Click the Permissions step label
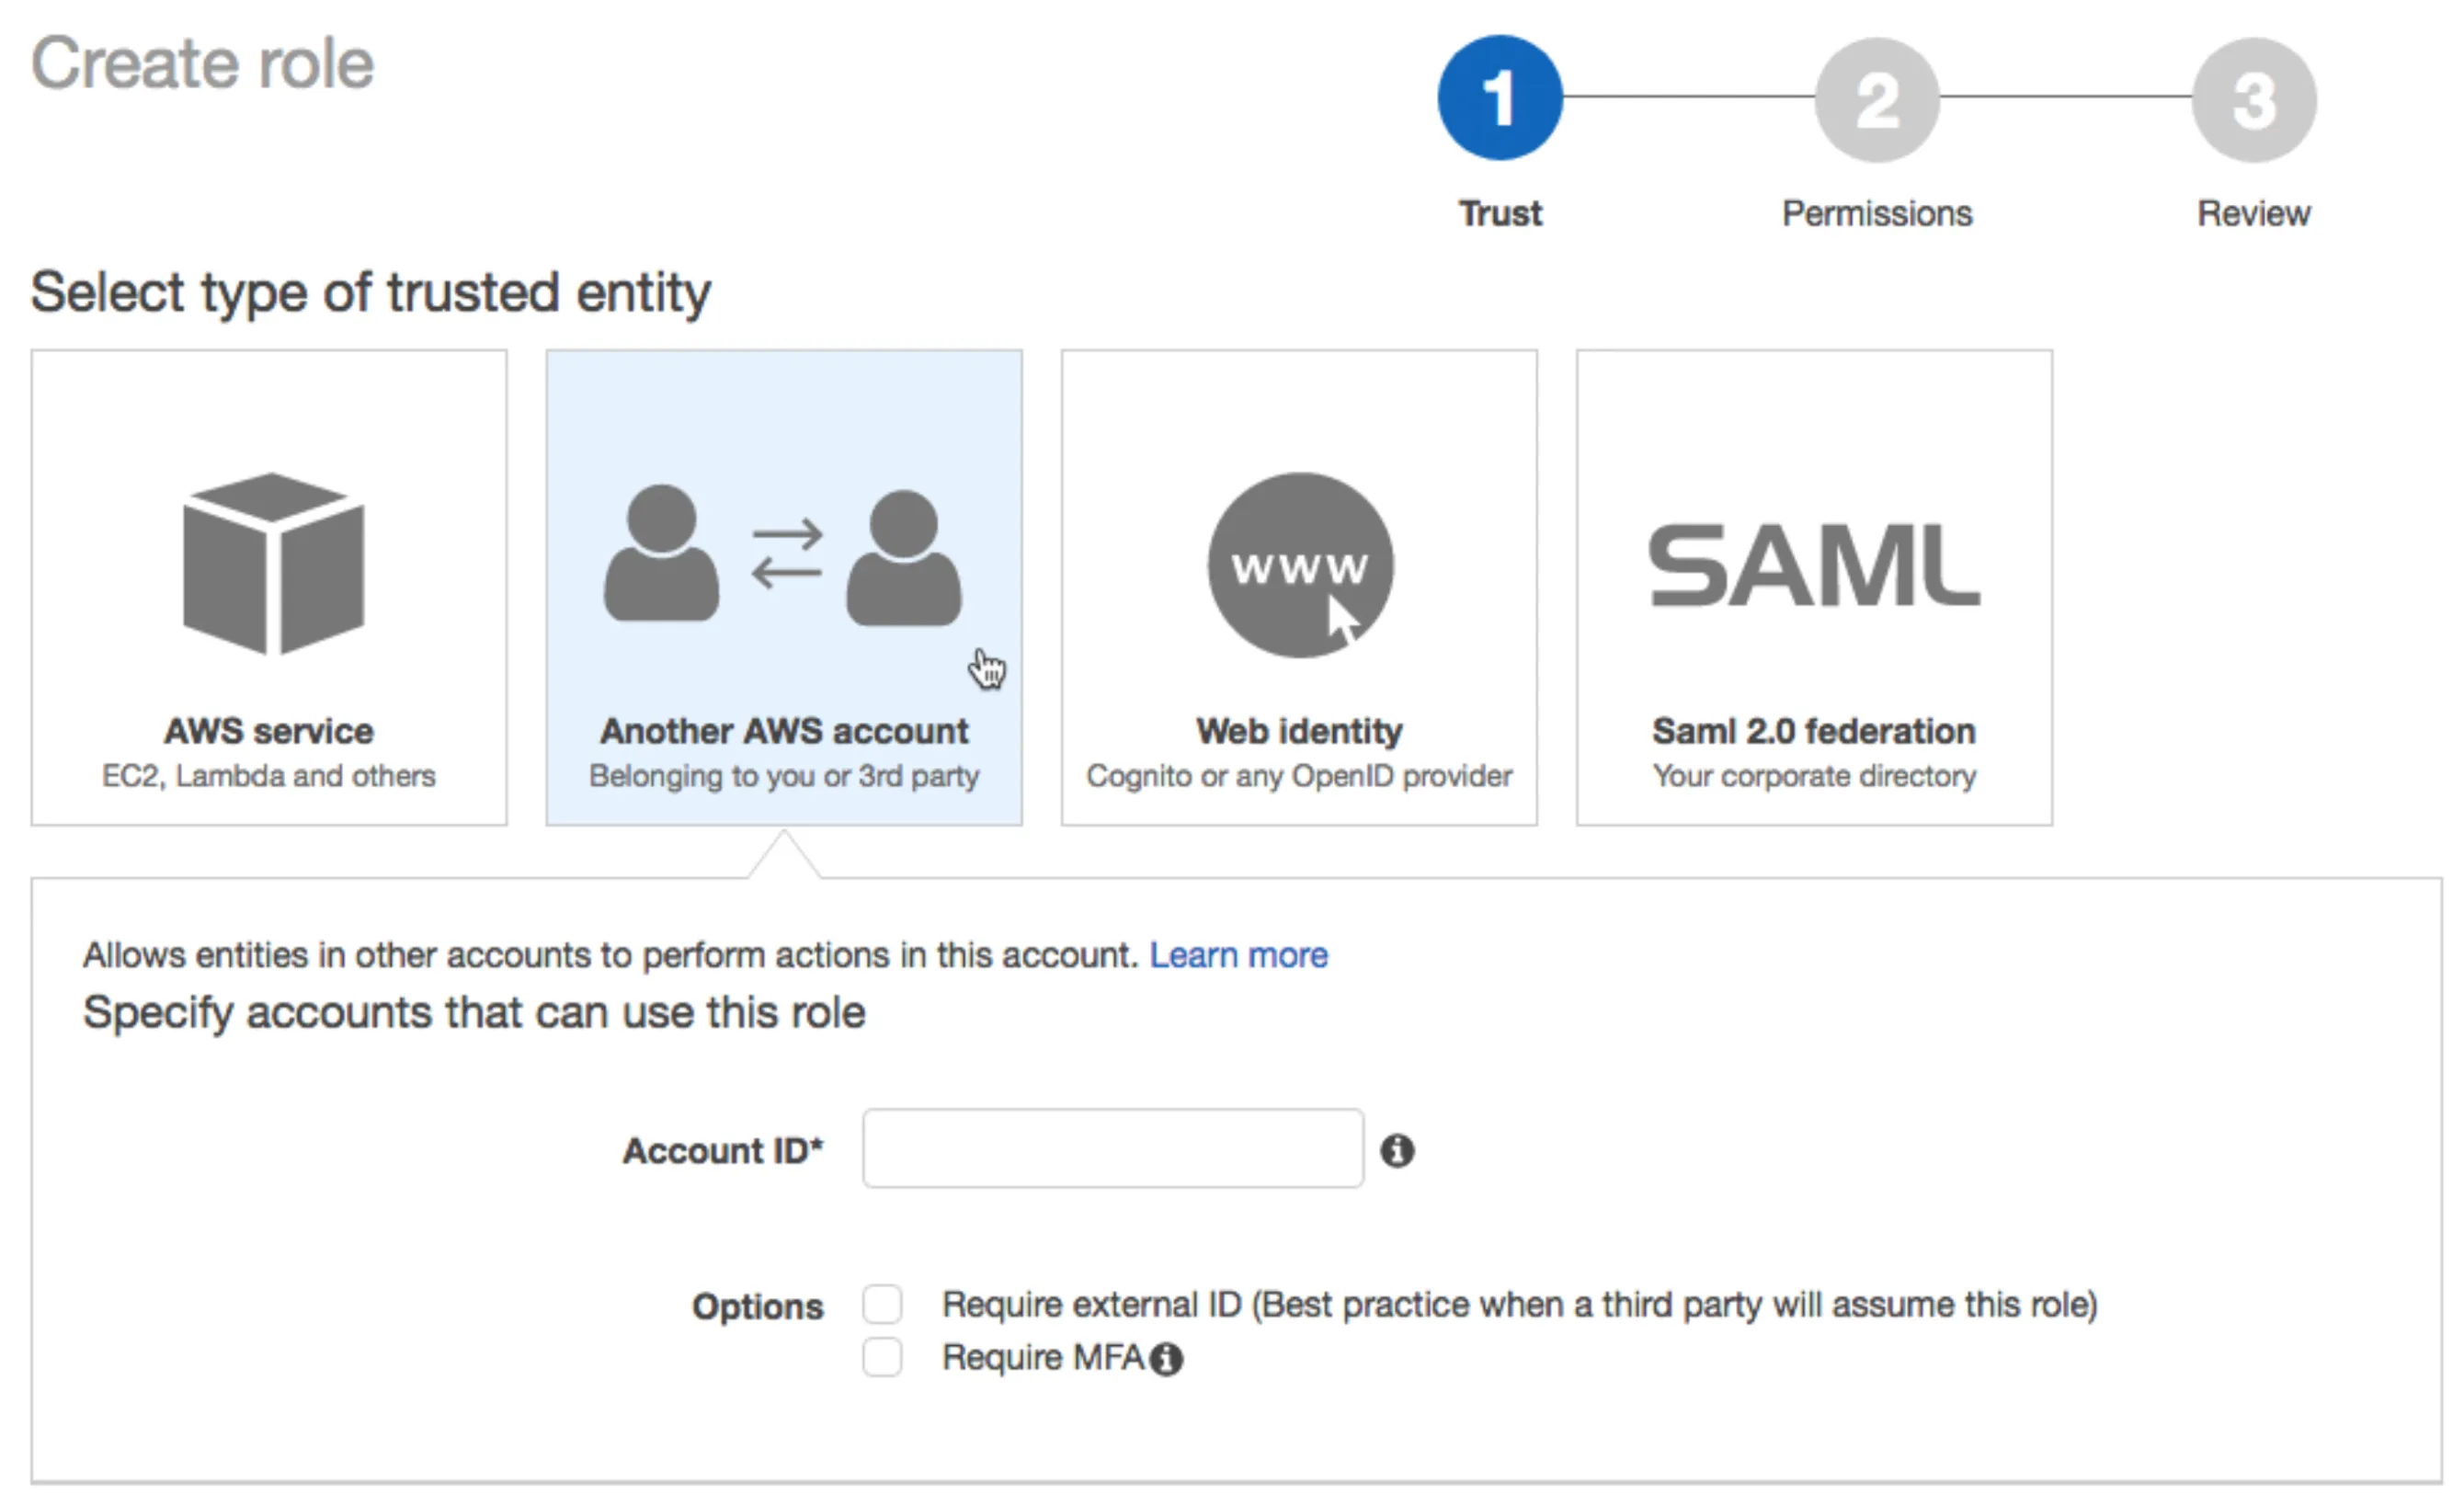 pyautogui.click(x=1876, y=213)
